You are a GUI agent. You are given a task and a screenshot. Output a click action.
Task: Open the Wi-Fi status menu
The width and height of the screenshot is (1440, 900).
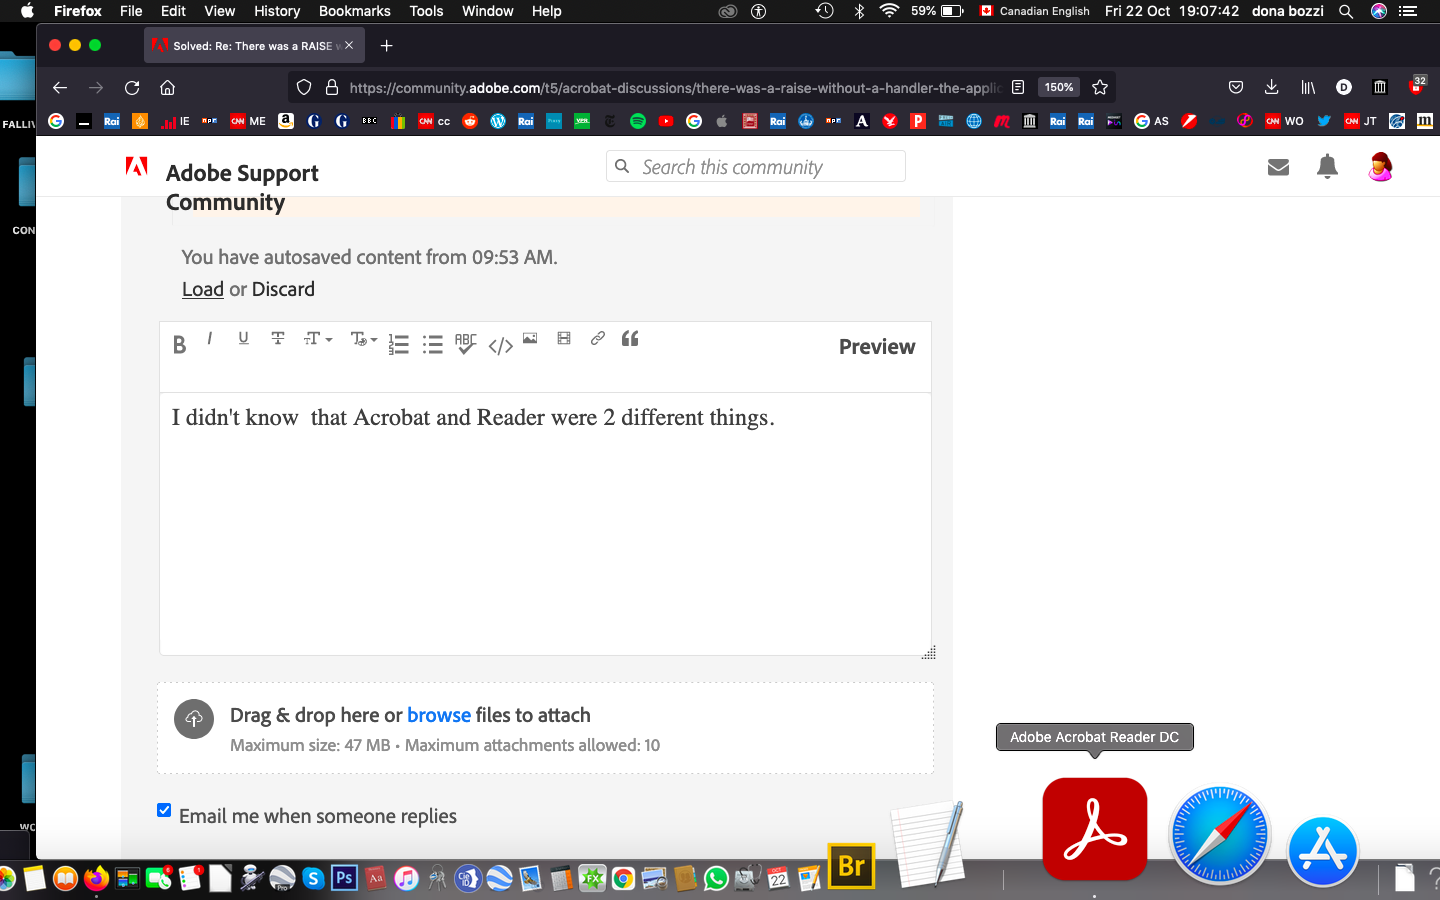coord(889,11)
